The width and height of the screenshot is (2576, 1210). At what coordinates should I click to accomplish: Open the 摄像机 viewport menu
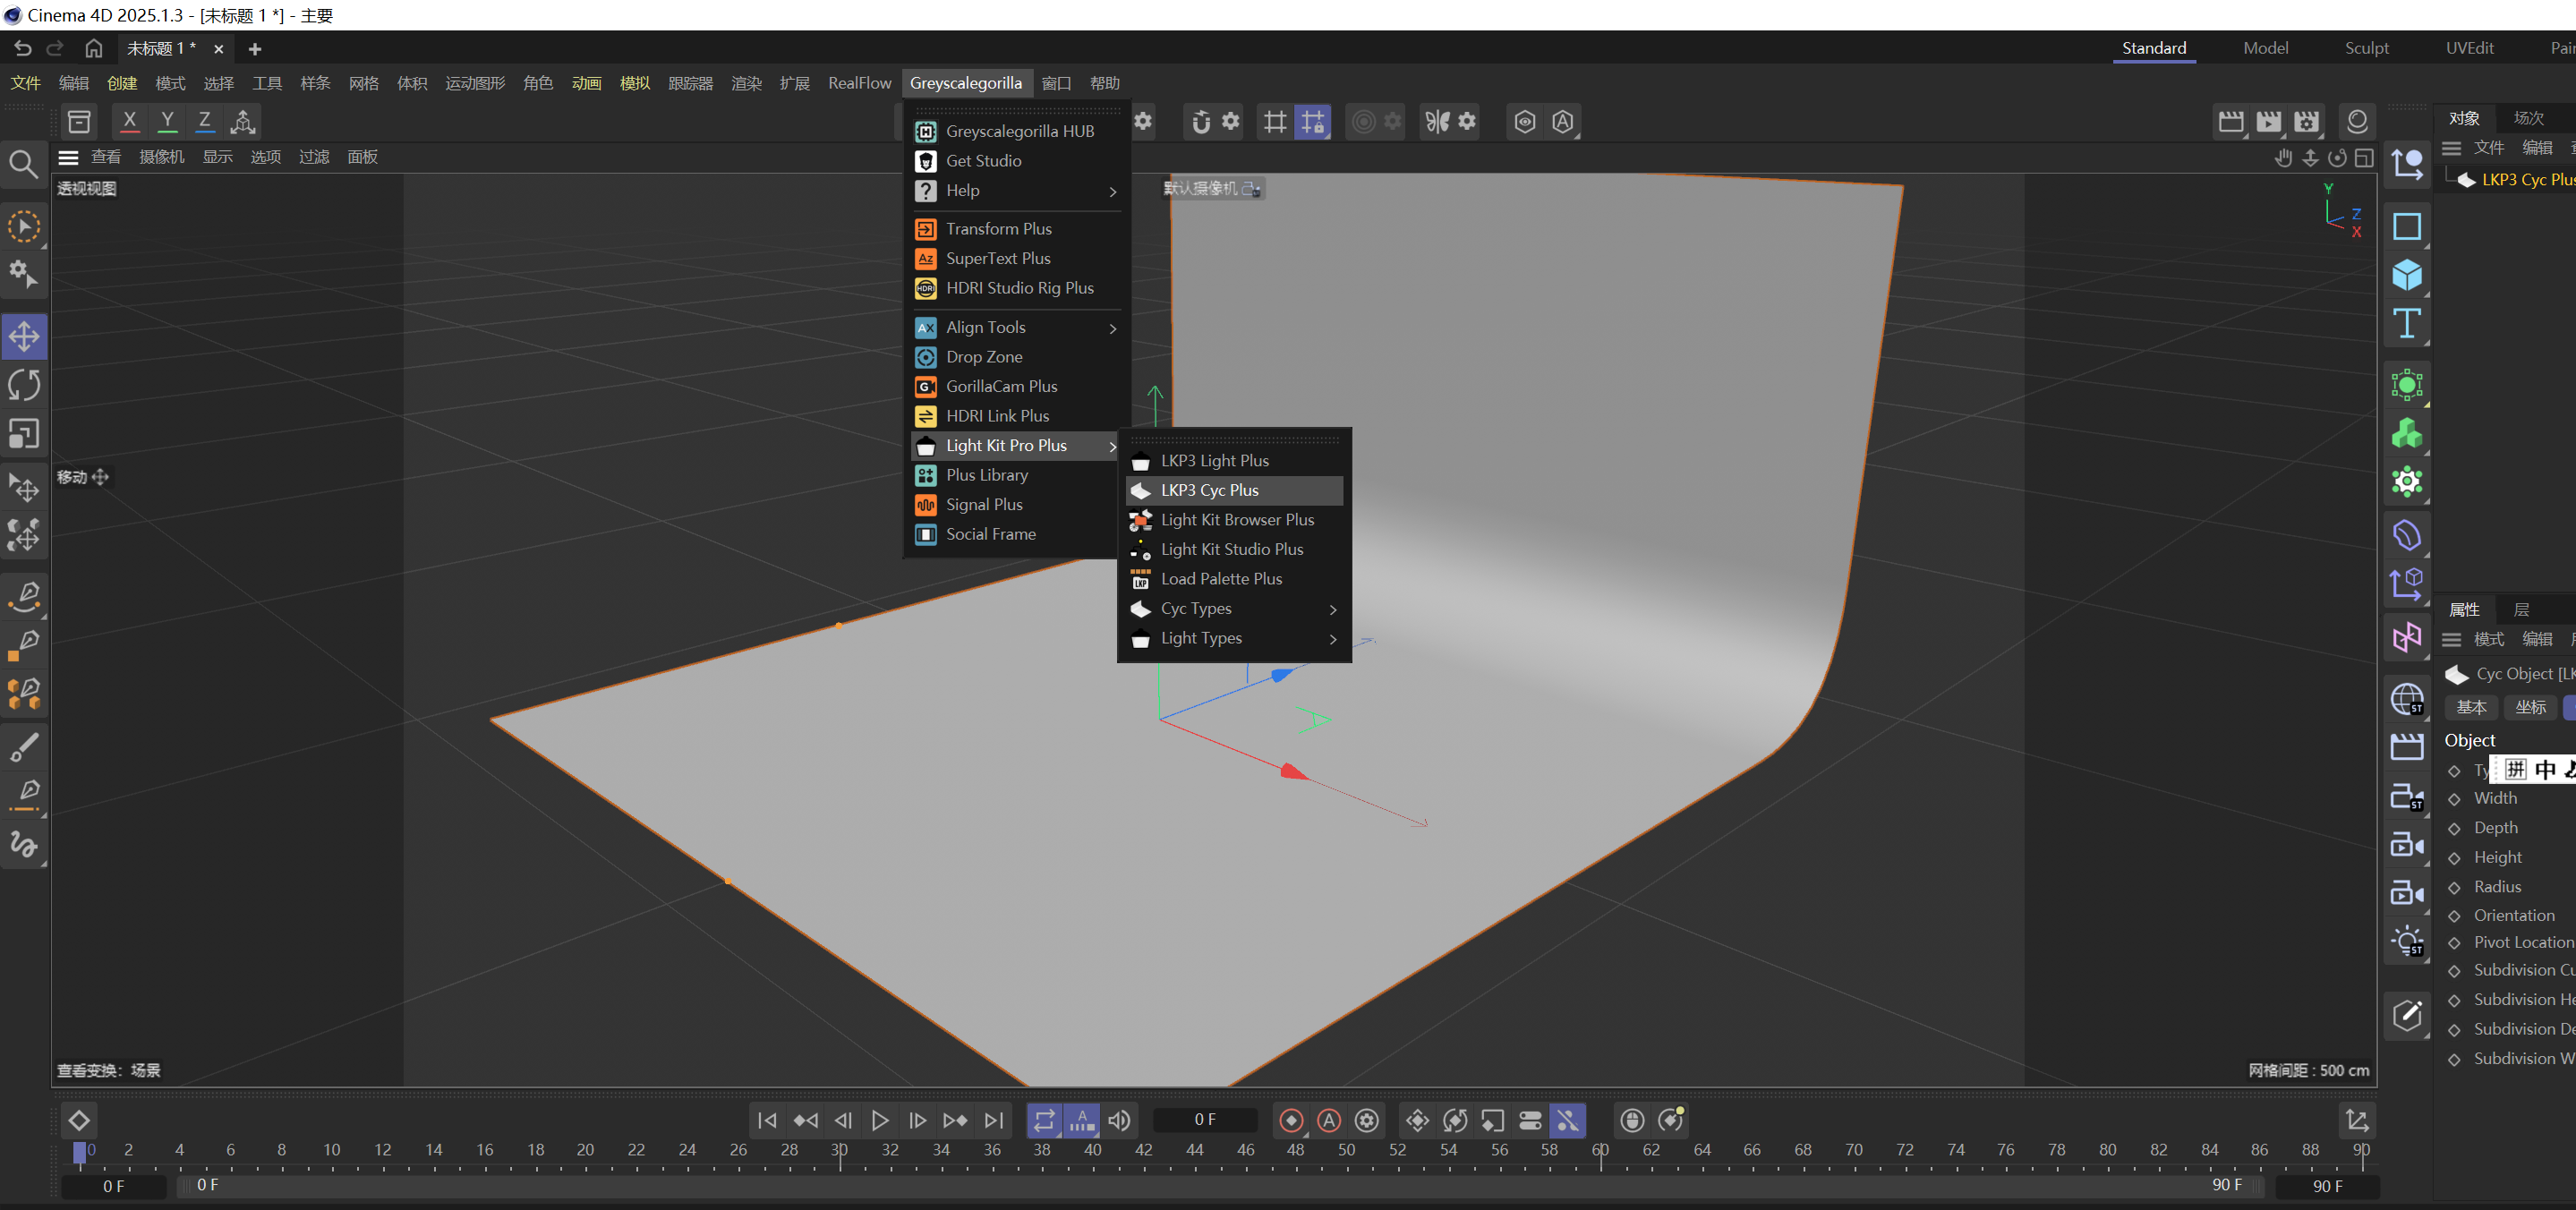pyautogui.click(x=161, y=157)
